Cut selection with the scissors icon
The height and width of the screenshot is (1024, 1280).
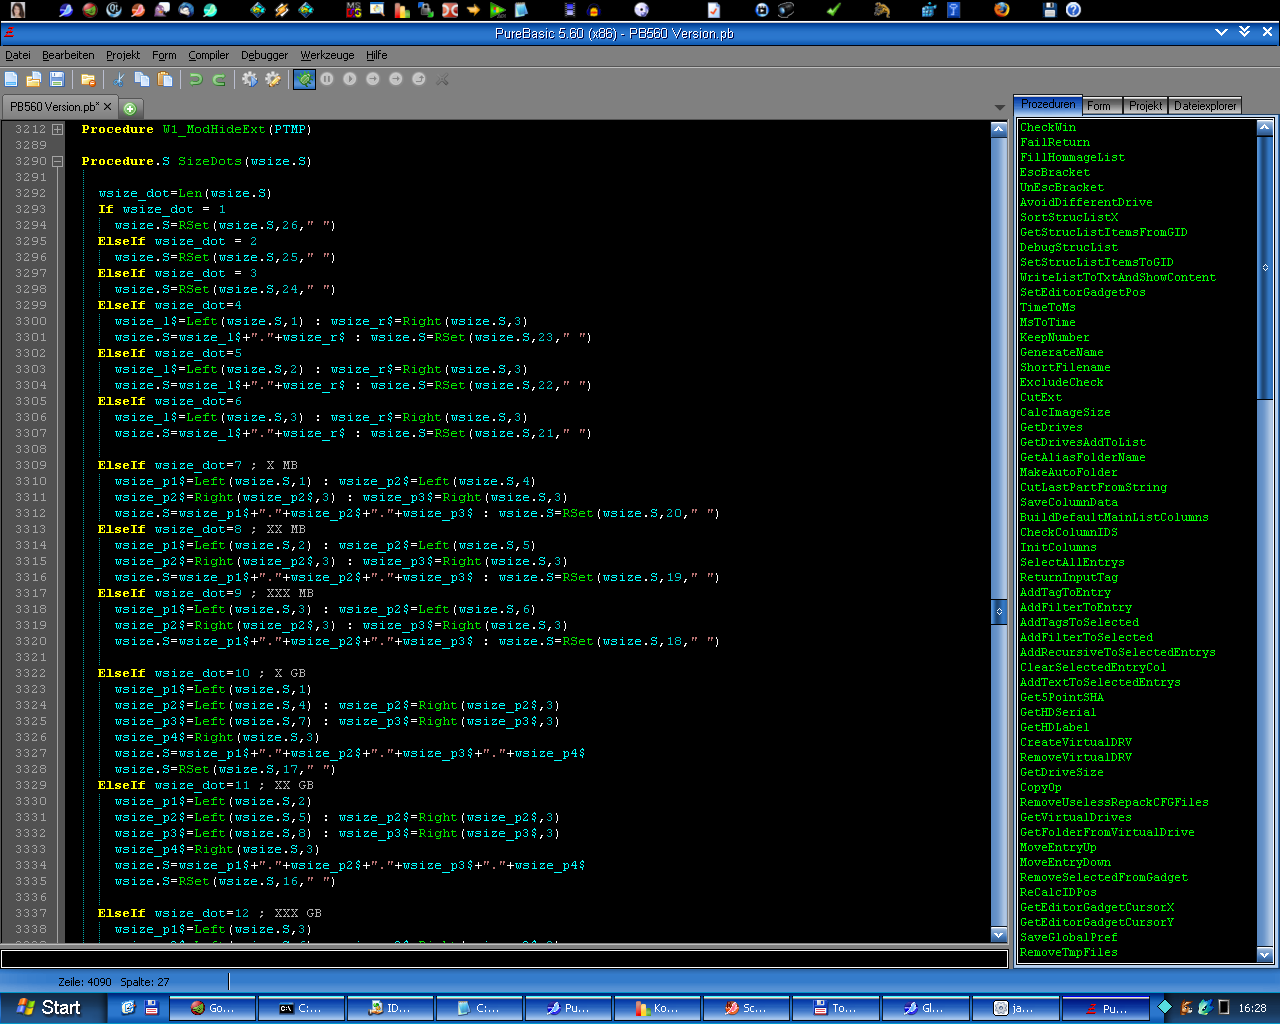click(x=119, y=79)
